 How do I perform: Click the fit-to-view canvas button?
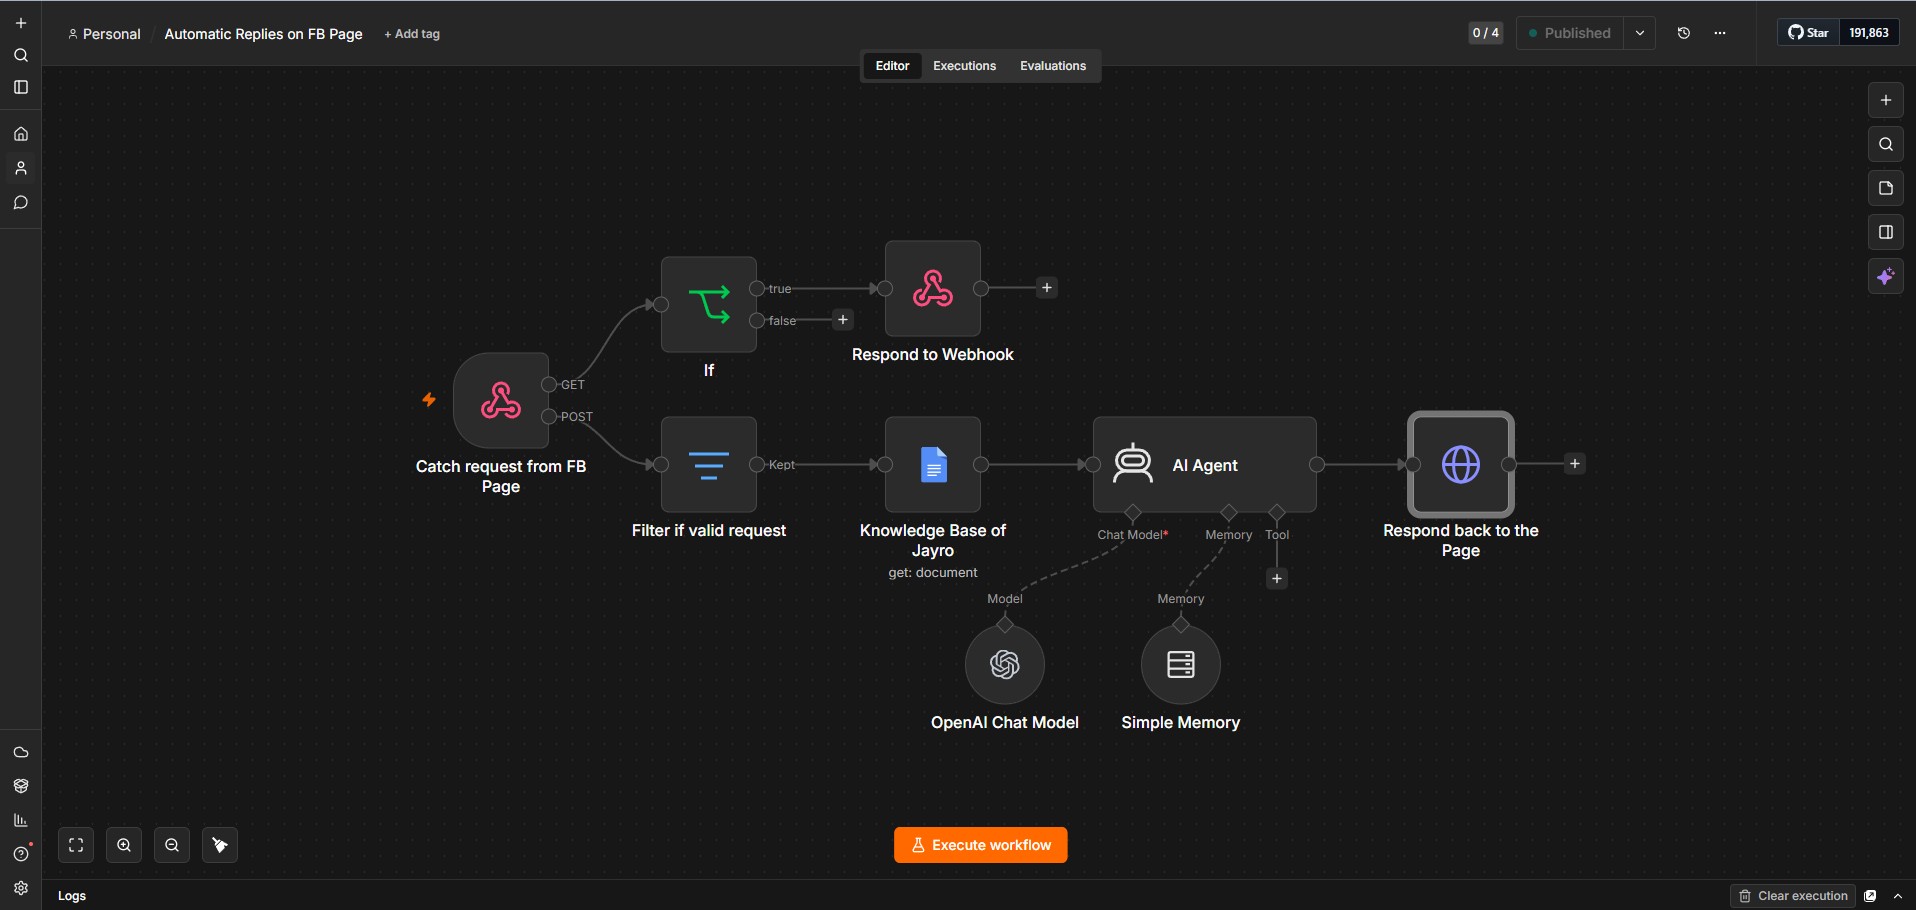click(x=76, y=845)
